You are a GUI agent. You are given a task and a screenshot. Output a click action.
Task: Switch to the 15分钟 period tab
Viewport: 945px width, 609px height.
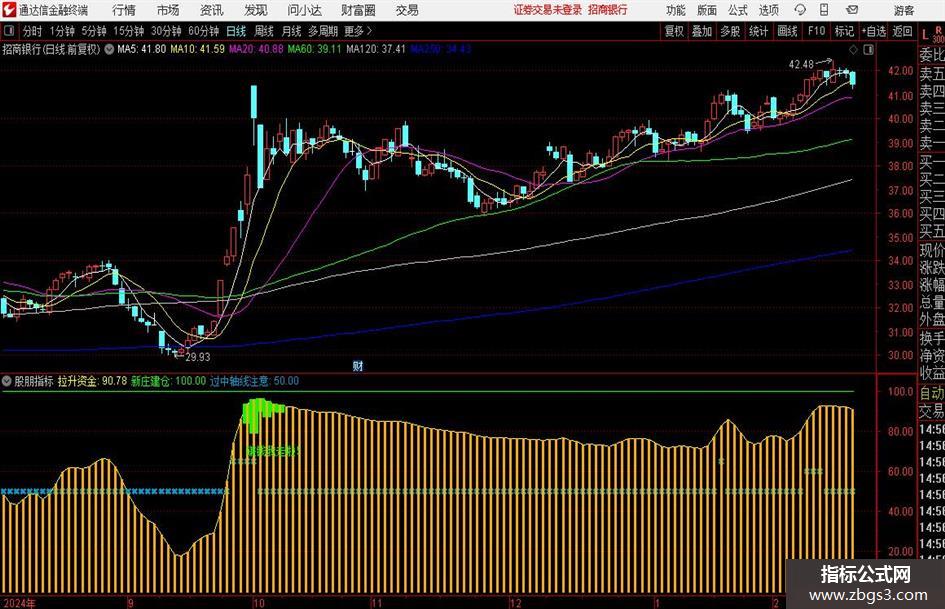[x=128, y=31]
